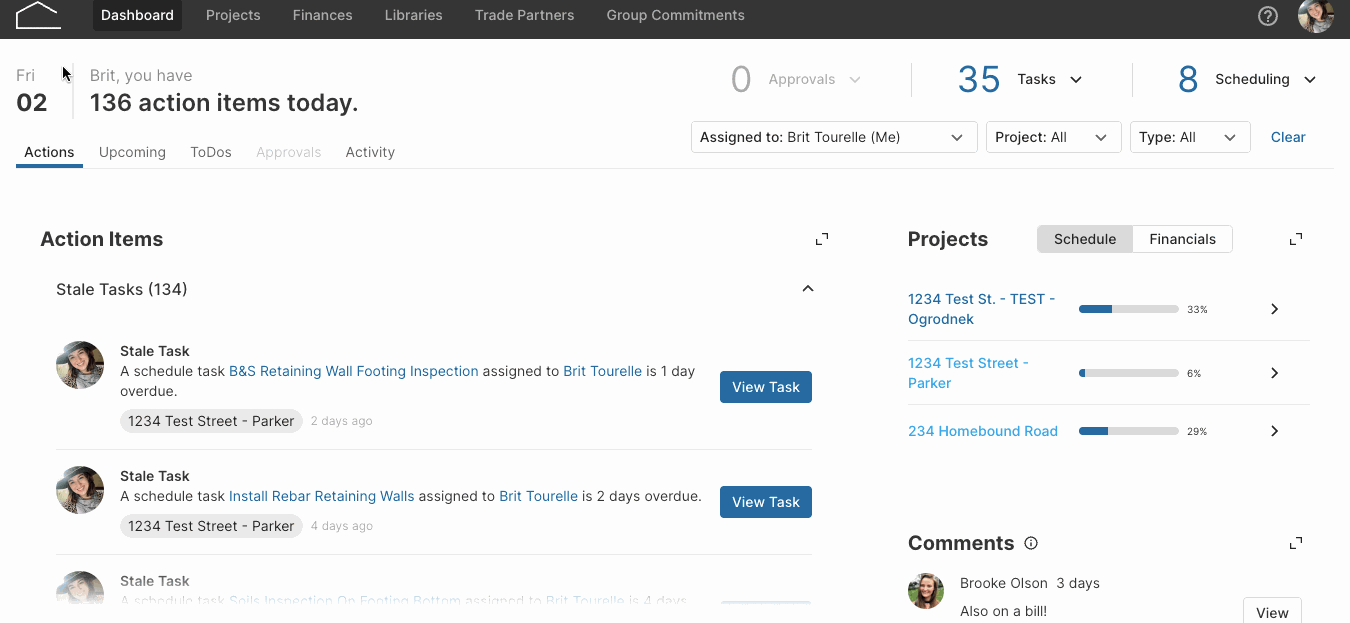1350x623 pixels.
Task: Click the info icon next to Comments
Action: click(x=1030, y=543)
